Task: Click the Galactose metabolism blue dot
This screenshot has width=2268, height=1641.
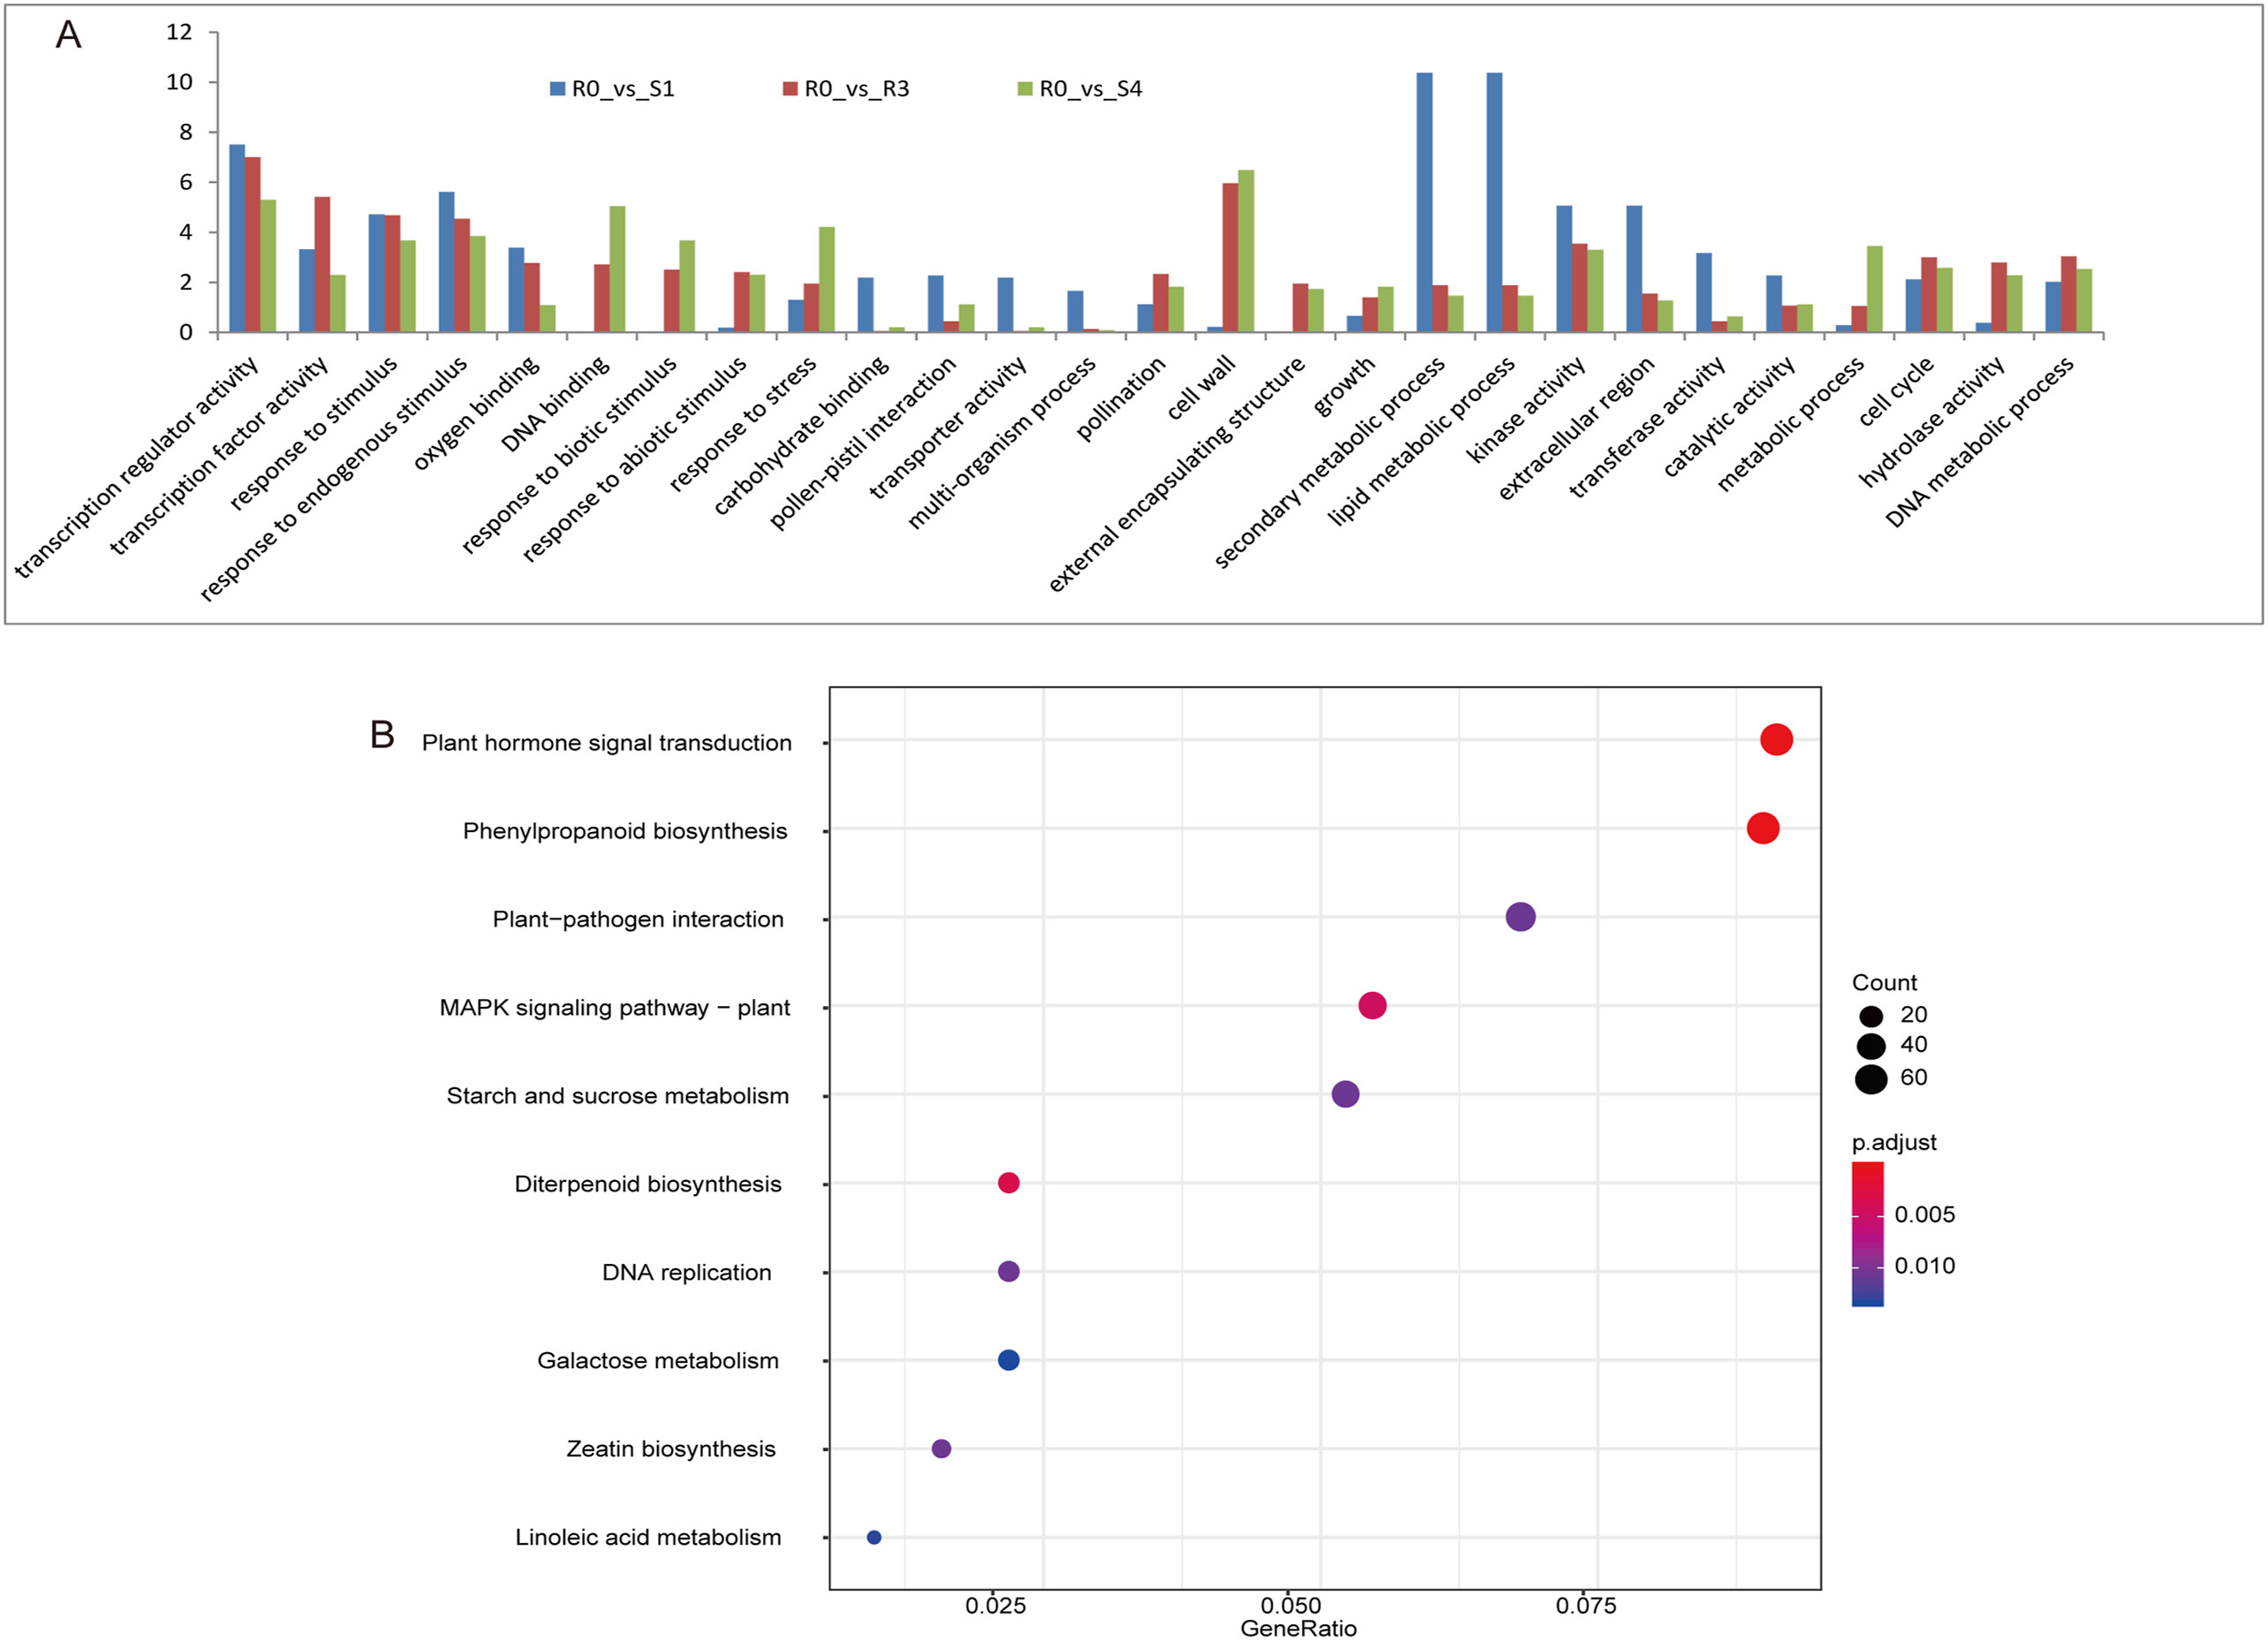Action: coord(1008,1360)
